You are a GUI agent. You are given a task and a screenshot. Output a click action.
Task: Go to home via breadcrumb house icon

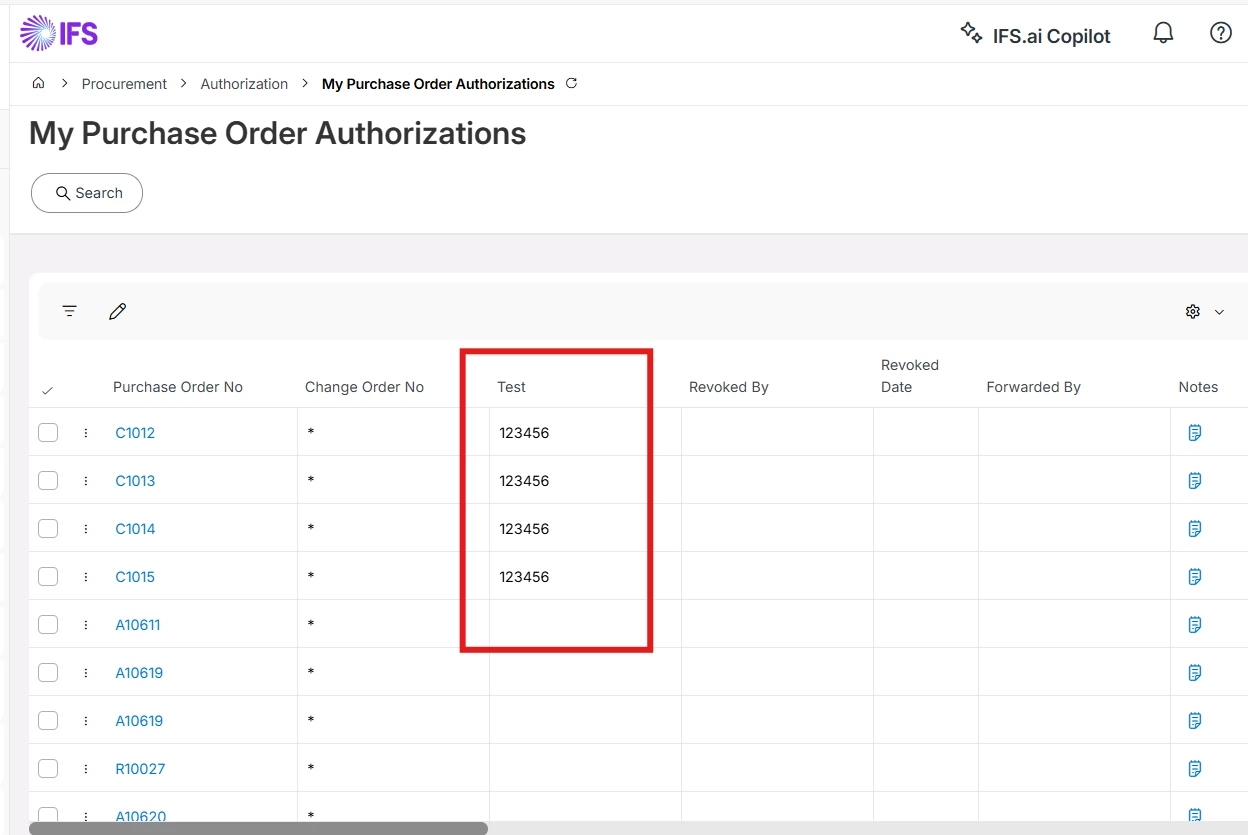tap(38, 83)
